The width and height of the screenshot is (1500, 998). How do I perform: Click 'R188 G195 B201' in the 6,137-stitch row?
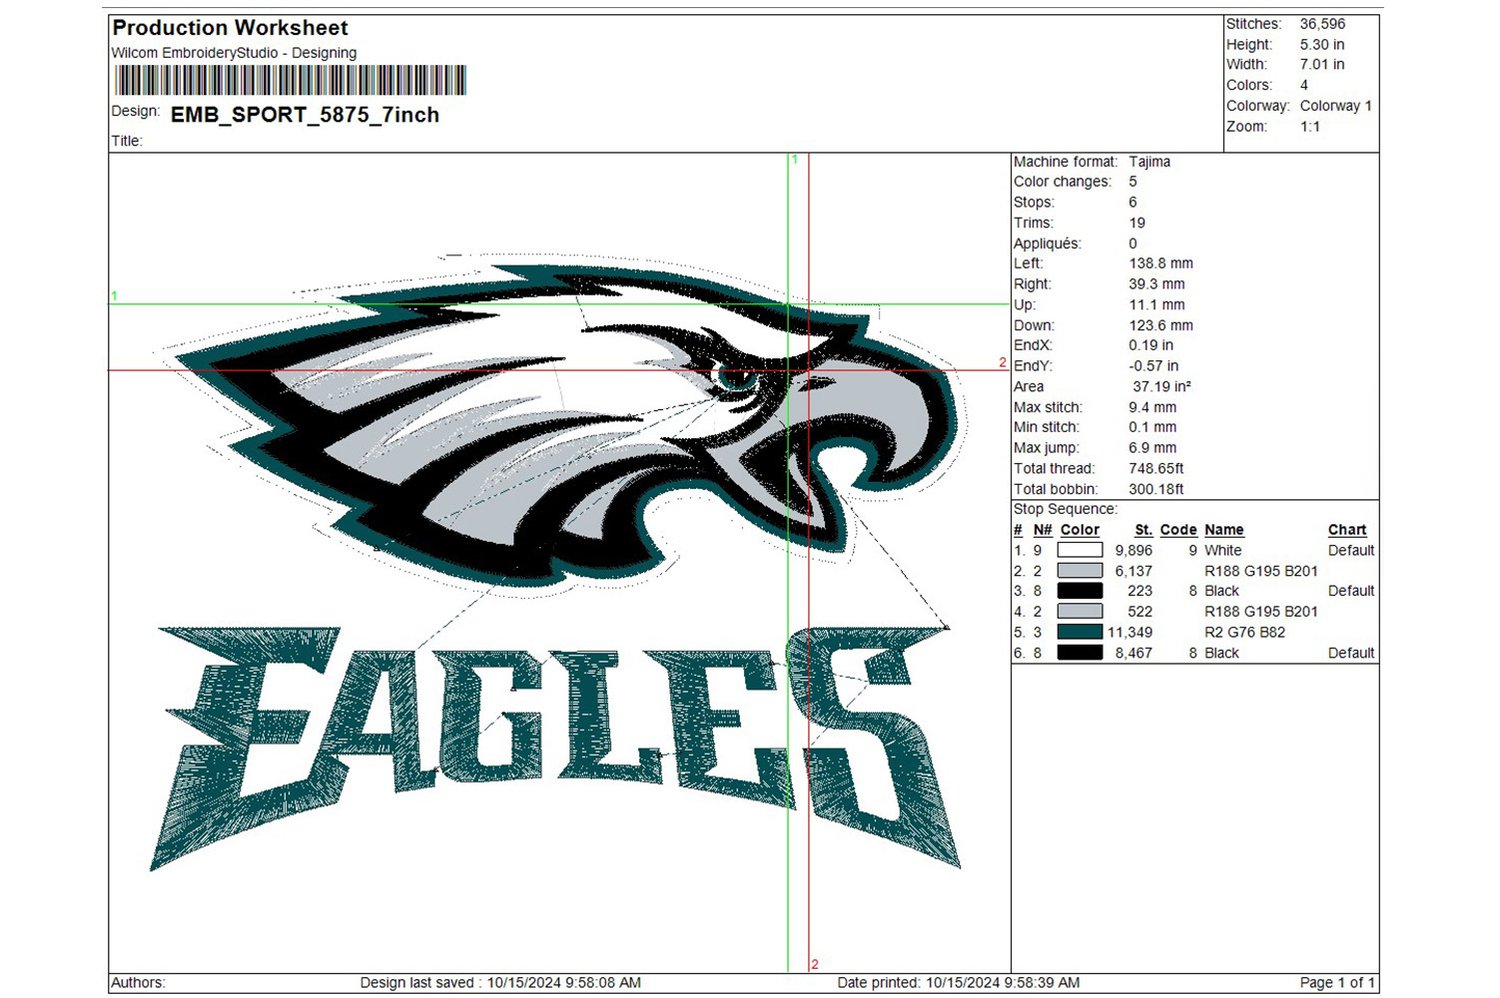pos(1261,571)
